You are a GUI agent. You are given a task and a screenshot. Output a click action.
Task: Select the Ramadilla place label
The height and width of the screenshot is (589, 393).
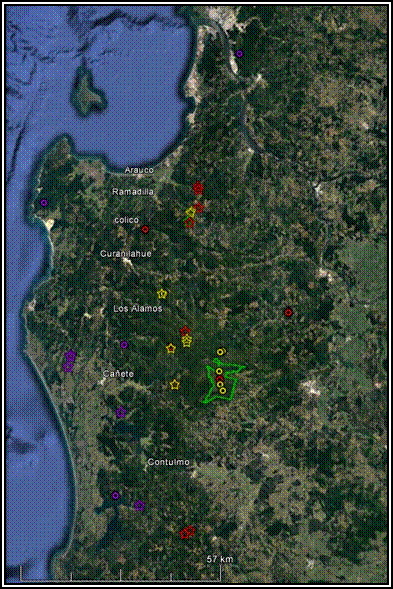[133, 192]
